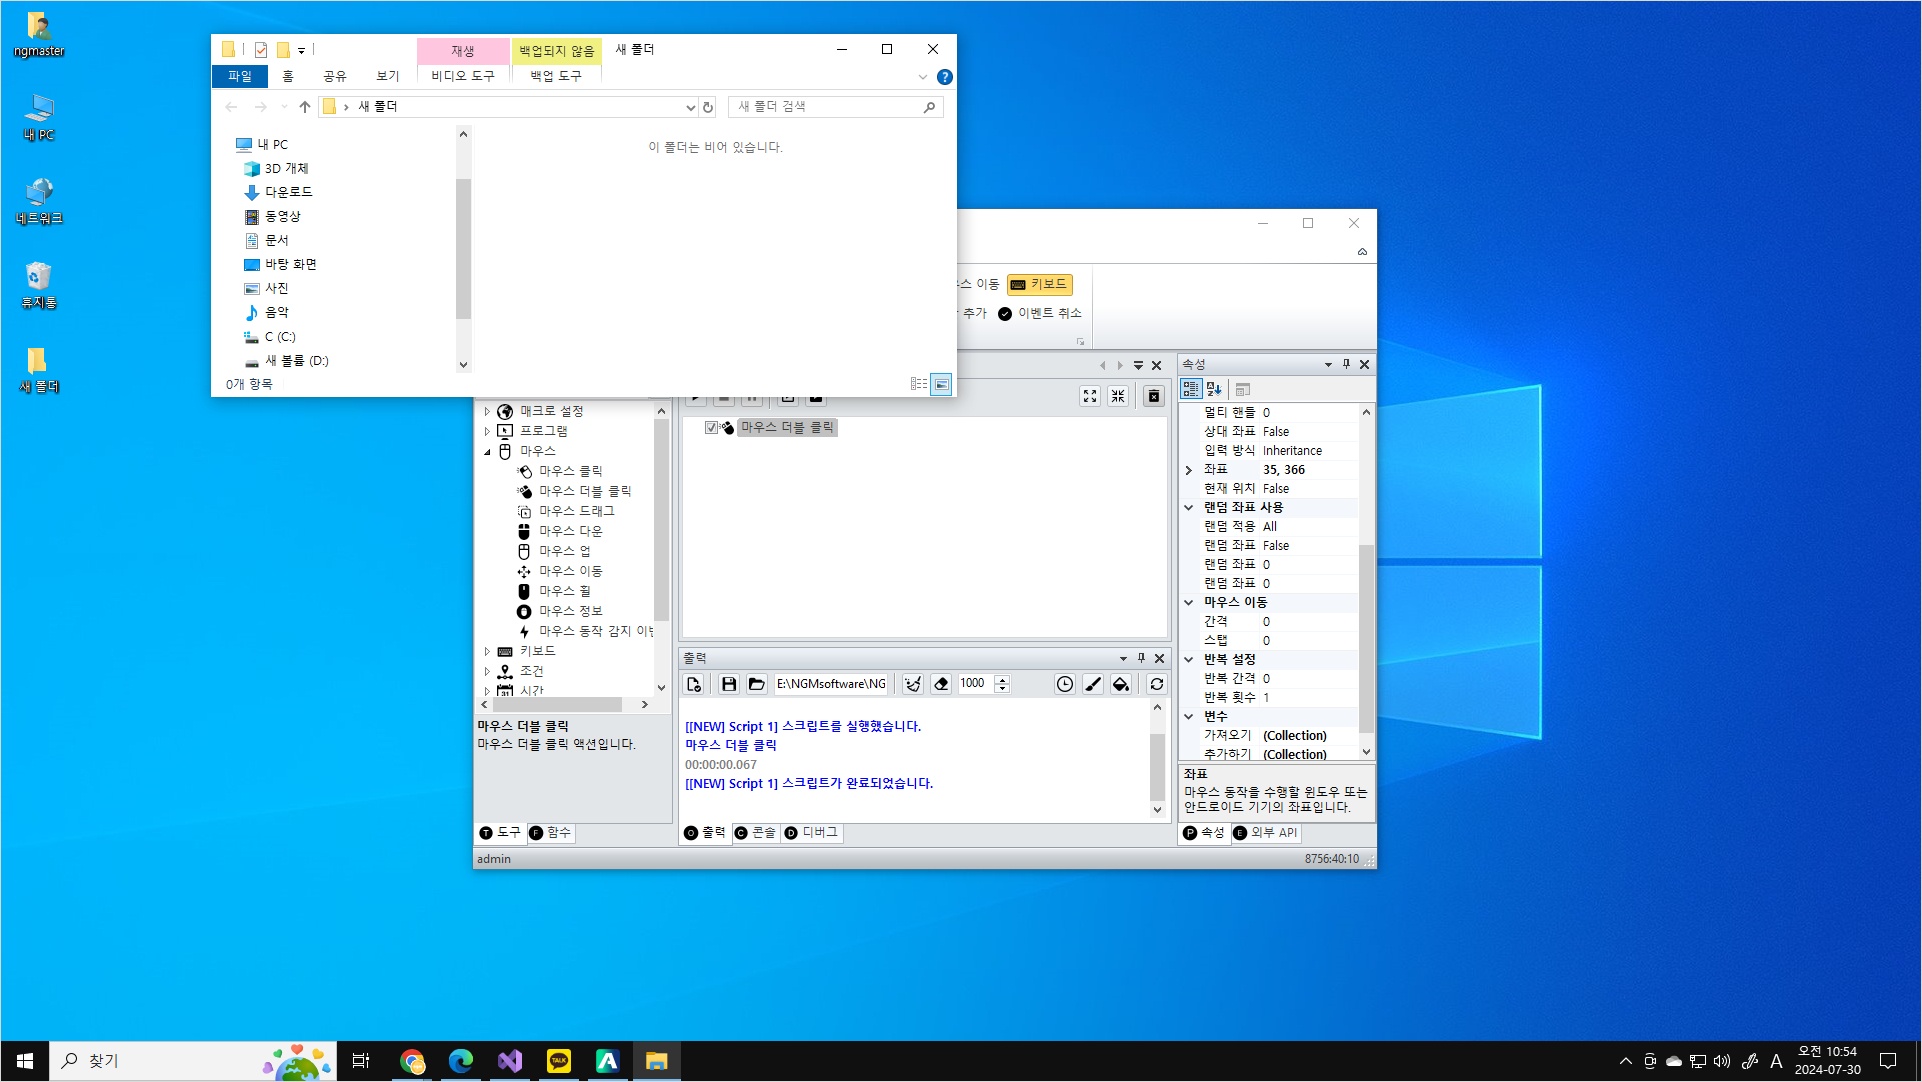
Task: Click the save log icon in output panel
Action: pyautogui.click(x=729, y=684)
